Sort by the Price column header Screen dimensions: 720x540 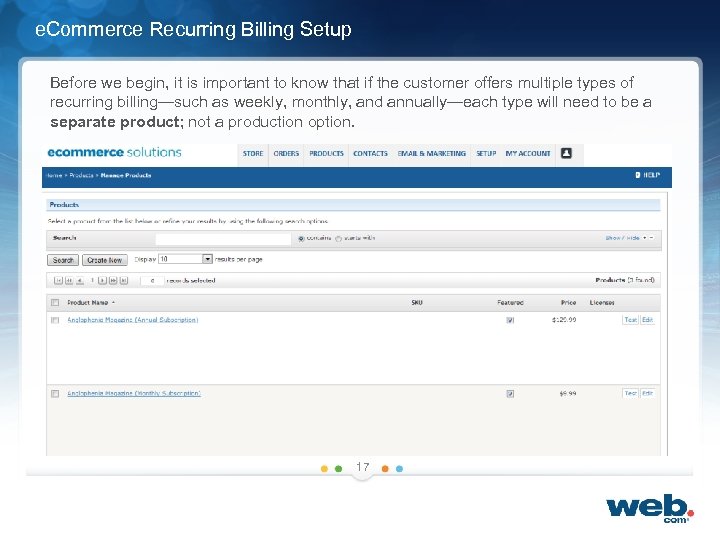(x=568, y=303)
